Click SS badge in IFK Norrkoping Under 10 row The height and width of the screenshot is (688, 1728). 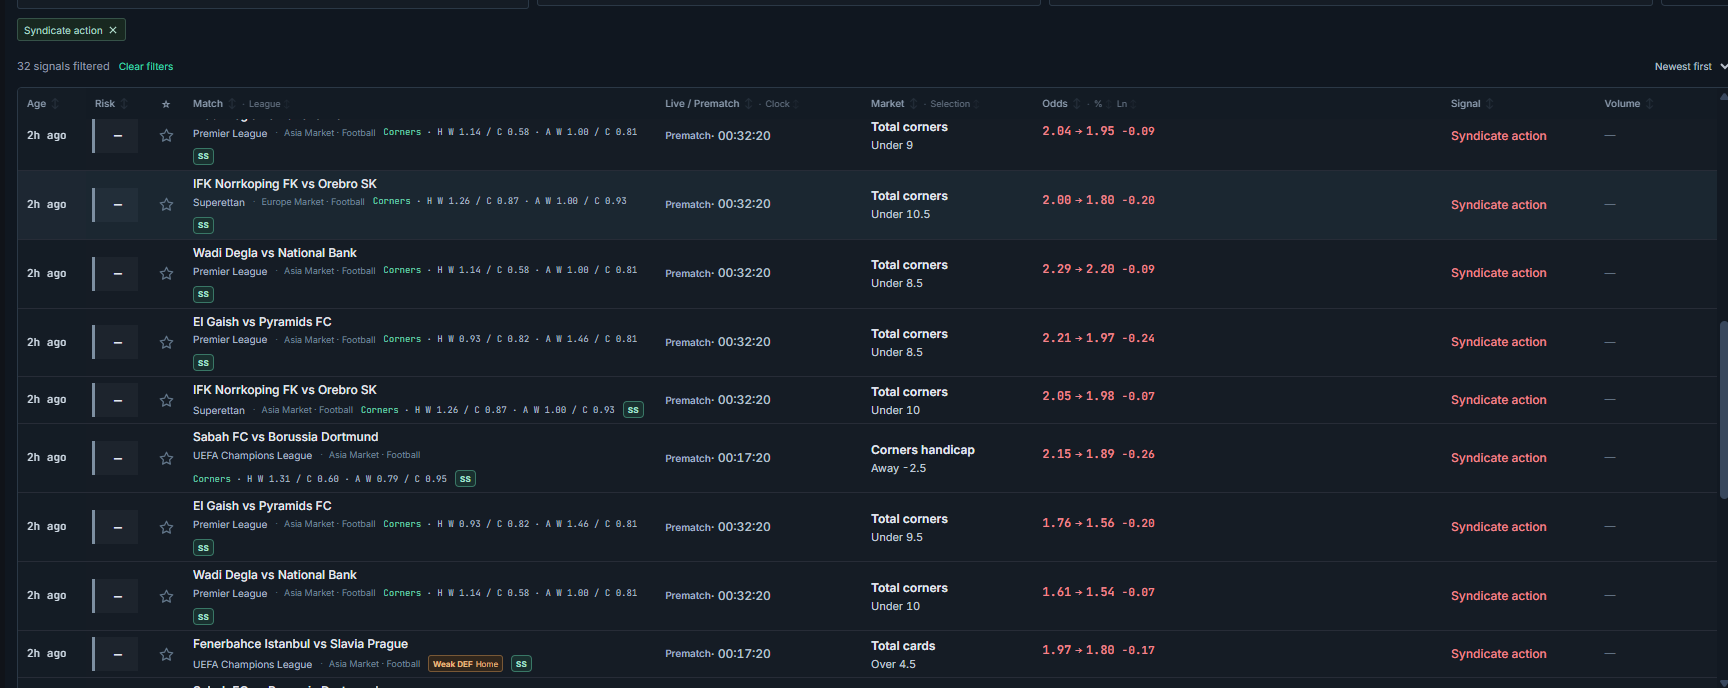pos(633,410)
